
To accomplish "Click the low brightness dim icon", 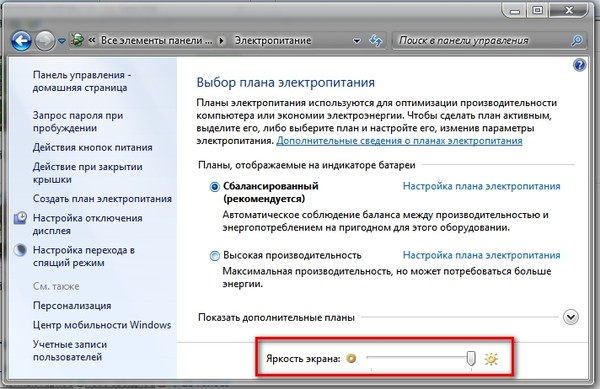I will point(351,358).
